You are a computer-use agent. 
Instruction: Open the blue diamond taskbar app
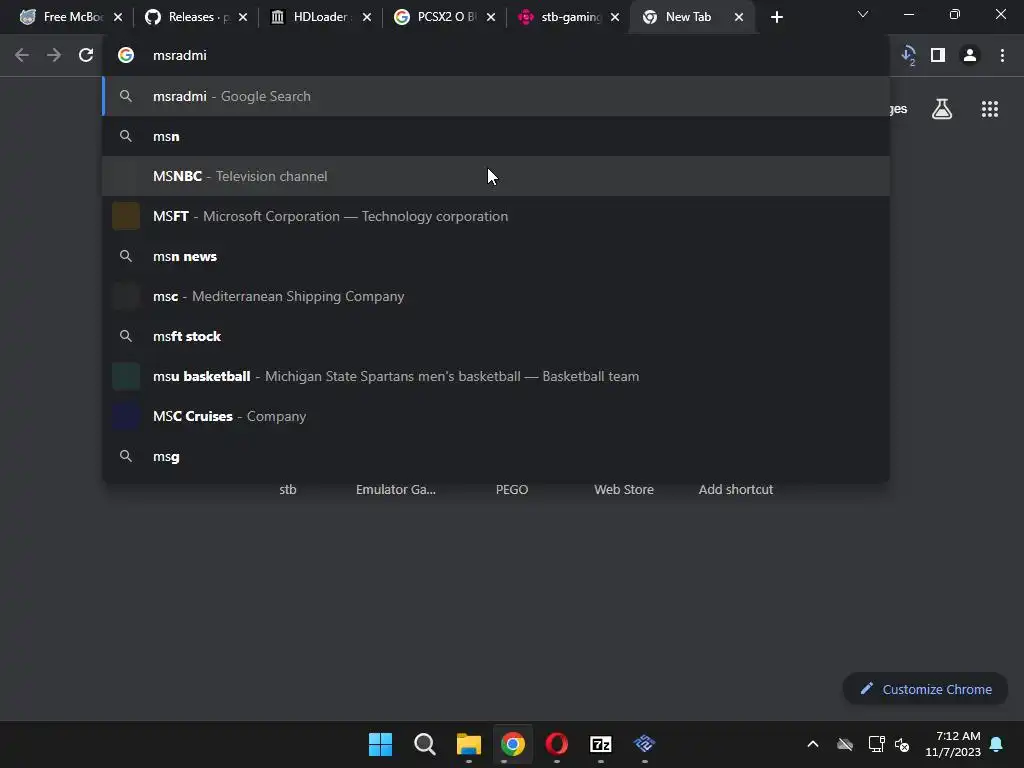645,744
